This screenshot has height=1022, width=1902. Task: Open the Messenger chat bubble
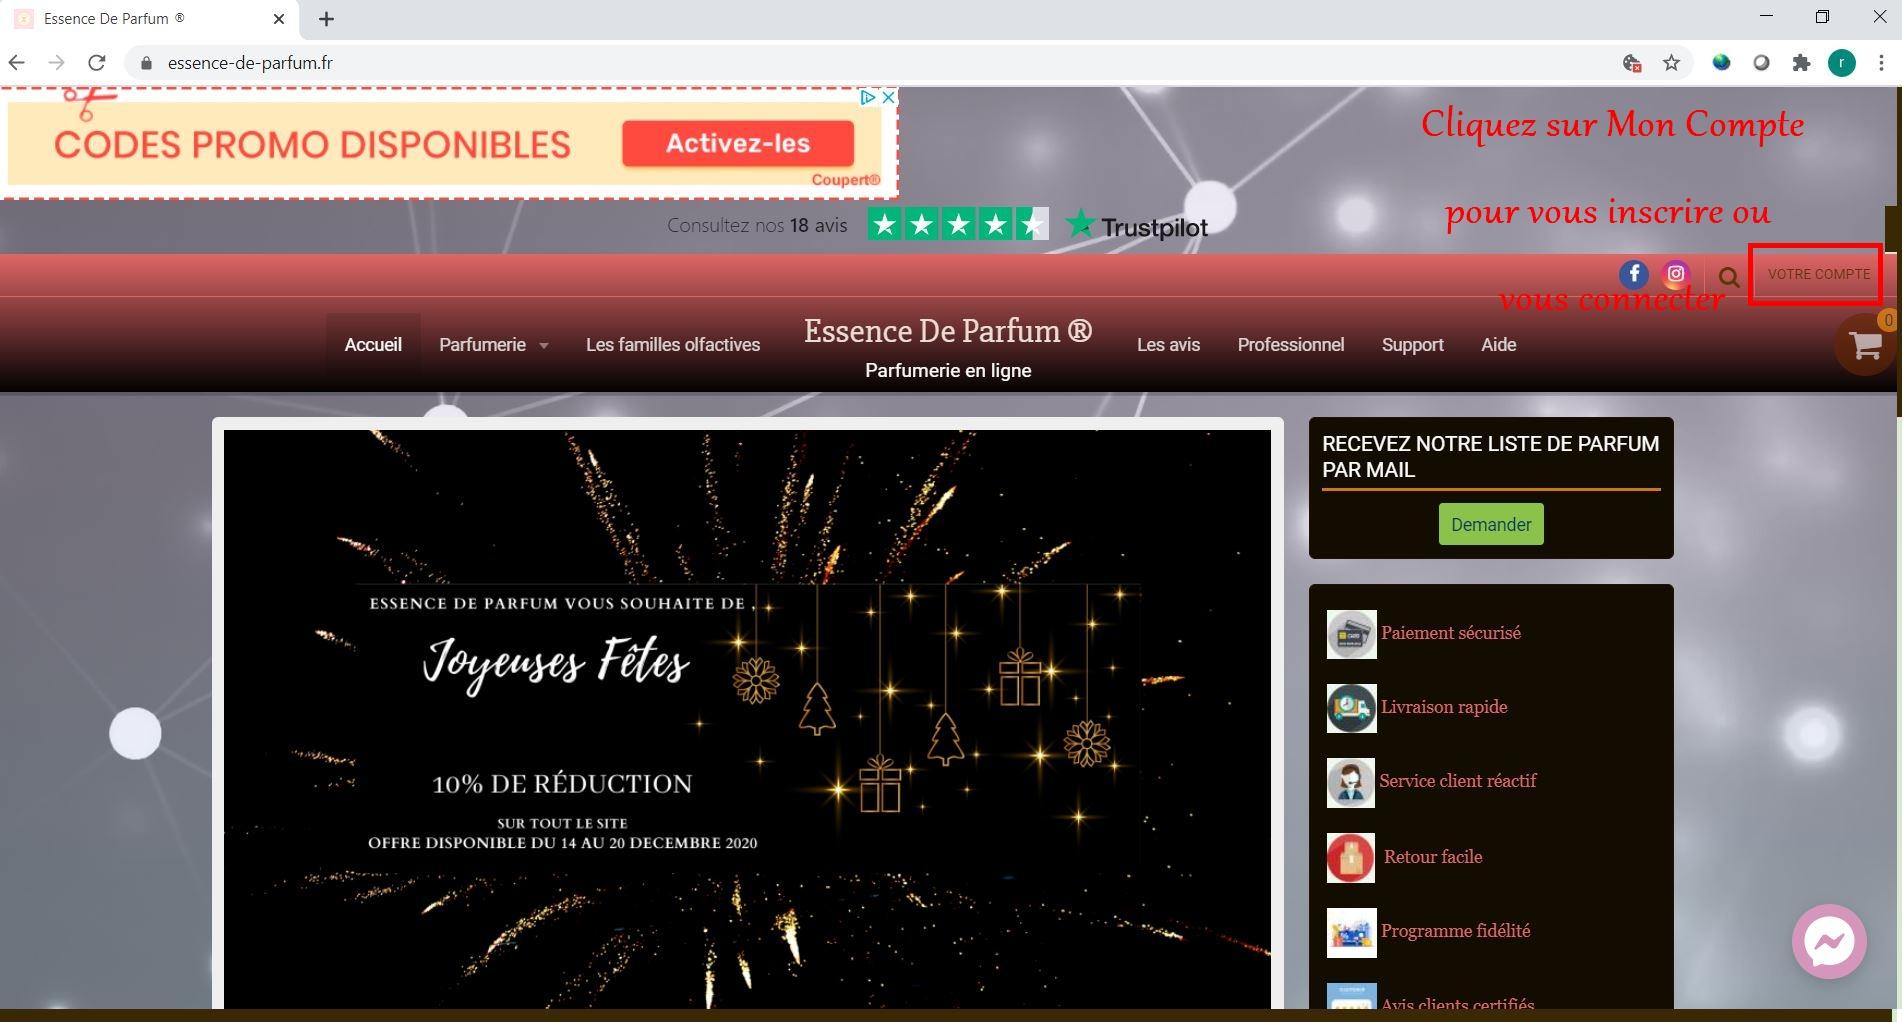coord(1829,942)
